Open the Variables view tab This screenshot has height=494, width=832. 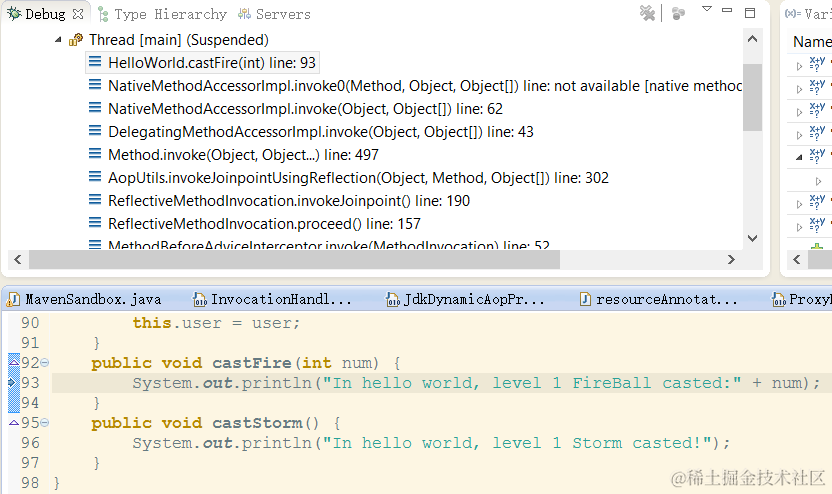tap(808, 14)
